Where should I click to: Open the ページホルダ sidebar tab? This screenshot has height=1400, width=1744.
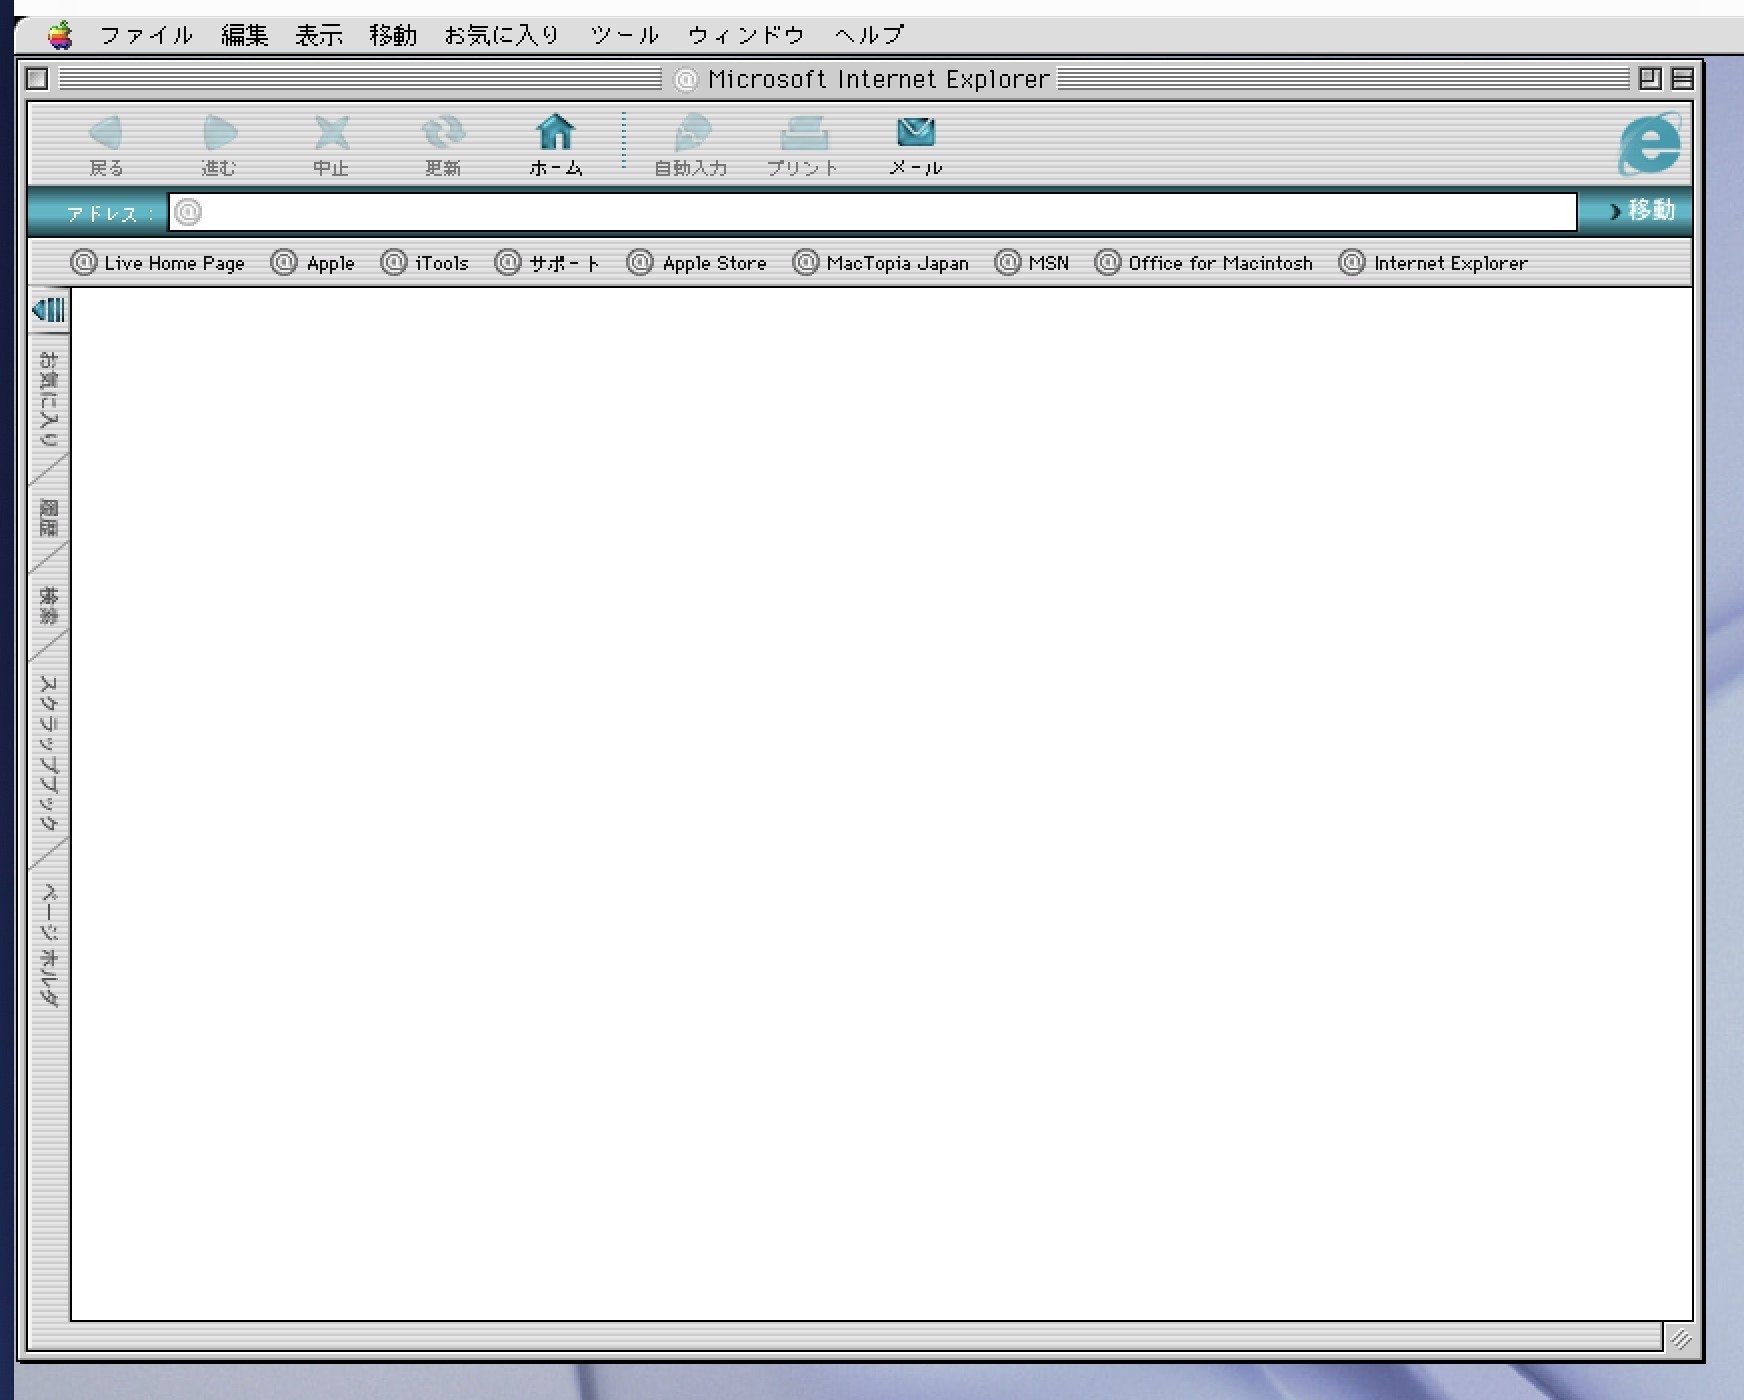(x=49, y=945)
